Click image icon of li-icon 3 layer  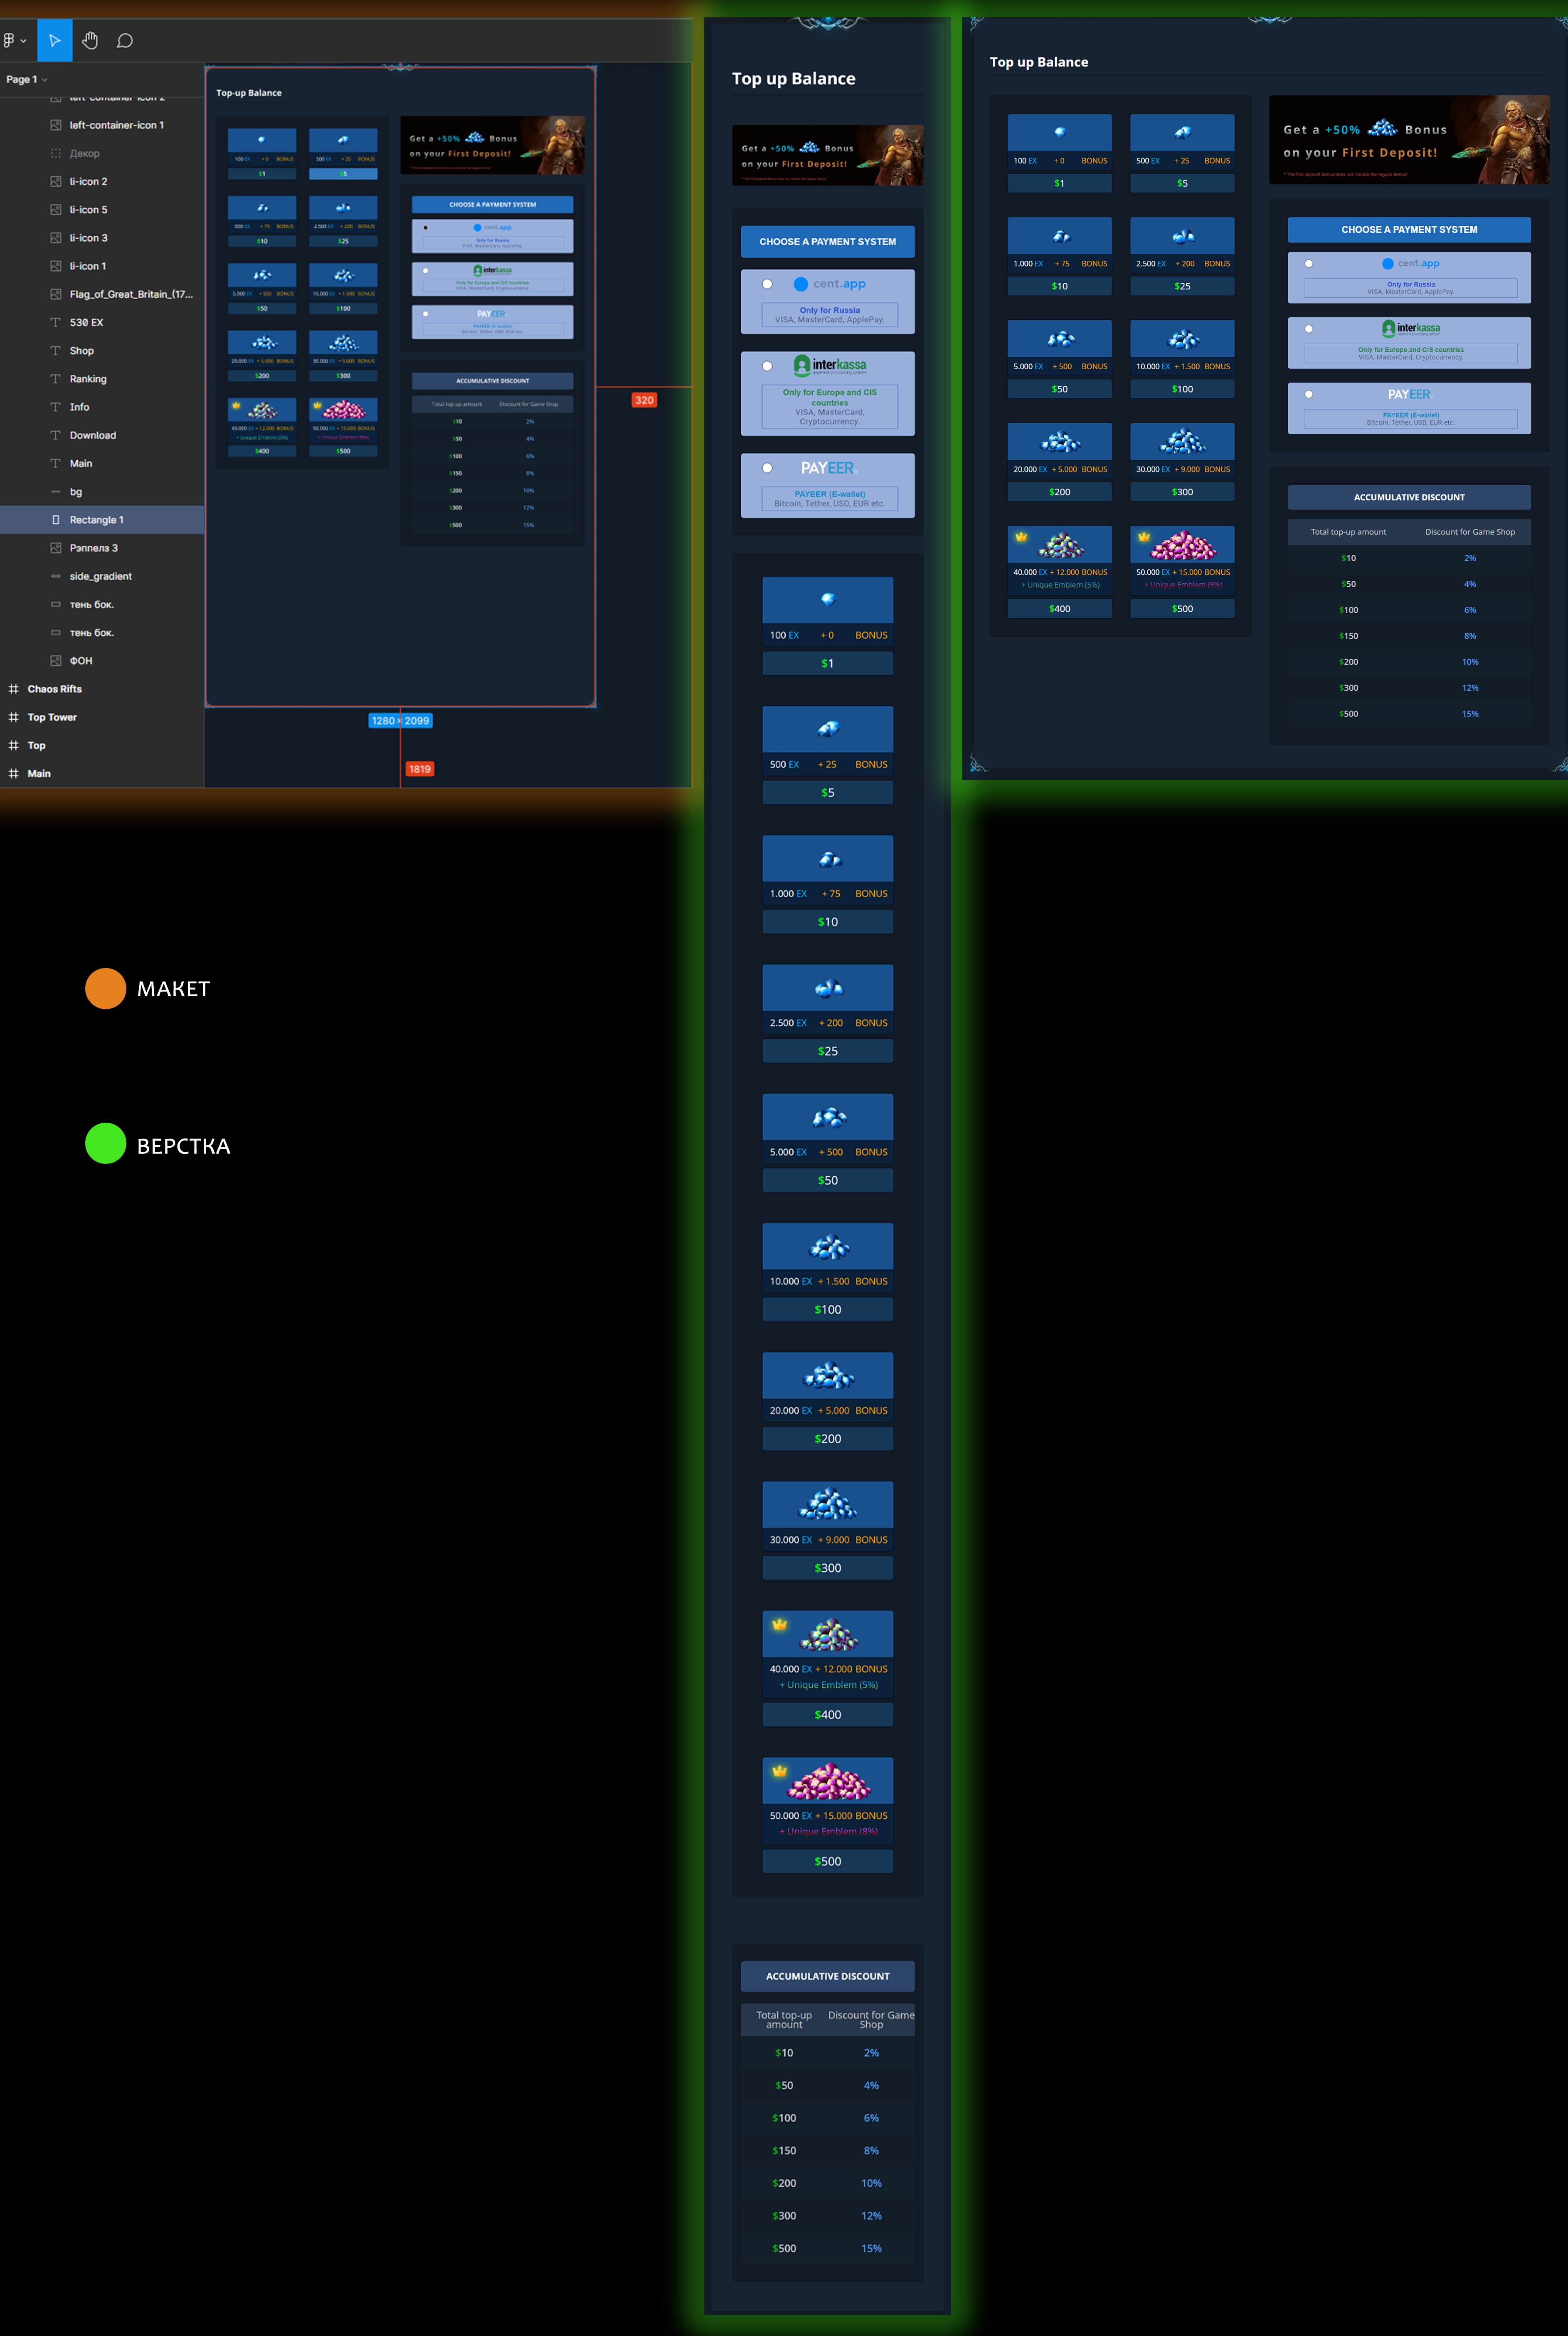pos(56,238)
